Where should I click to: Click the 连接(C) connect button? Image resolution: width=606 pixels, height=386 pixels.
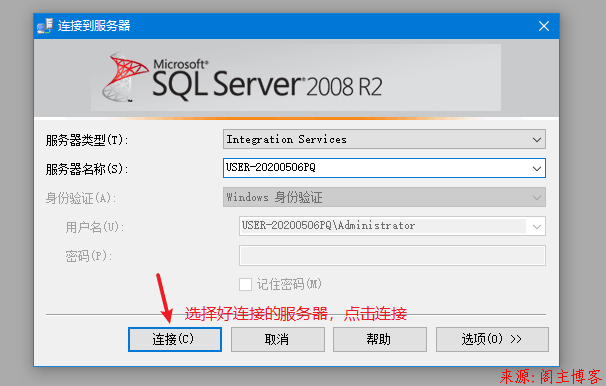[x=175, y=339]
